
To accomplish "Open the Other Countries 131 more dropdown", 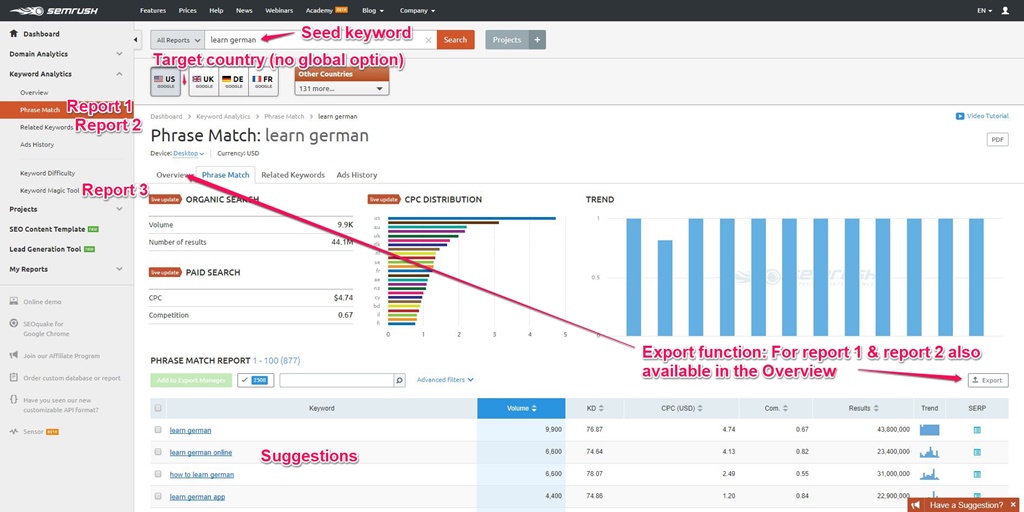I will coord(342,88).
